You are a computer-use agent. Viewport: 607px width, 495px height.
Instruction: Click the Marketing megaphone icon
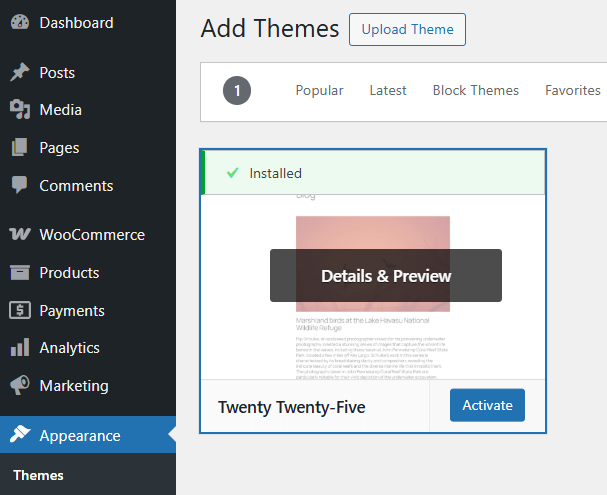click(19, 386)
